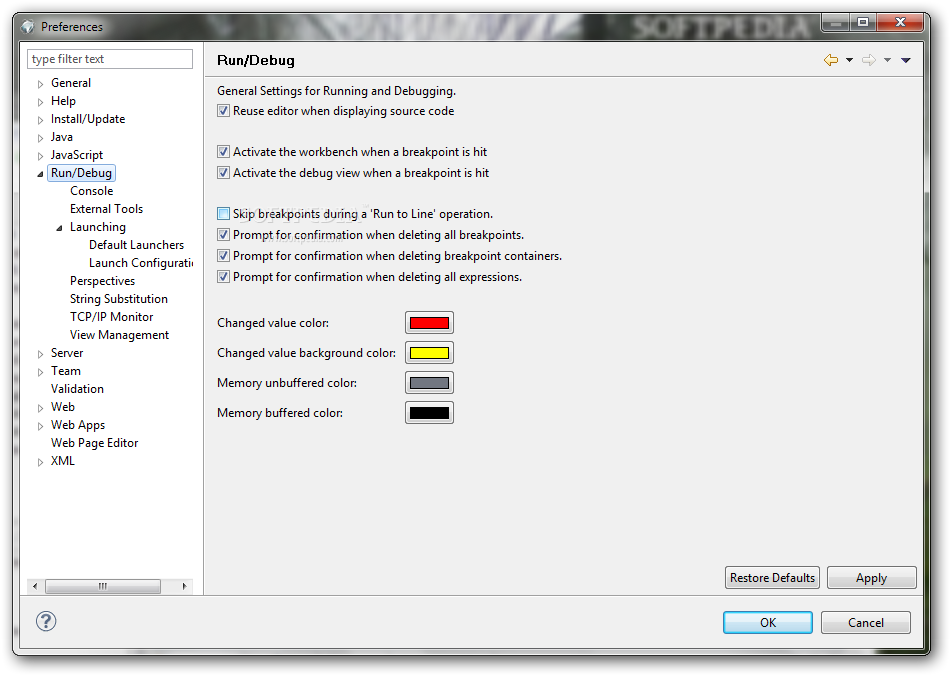Enable Skip breakpoints during Run to Line
Screen dimensions: 951x676
(x=223, y=213)
